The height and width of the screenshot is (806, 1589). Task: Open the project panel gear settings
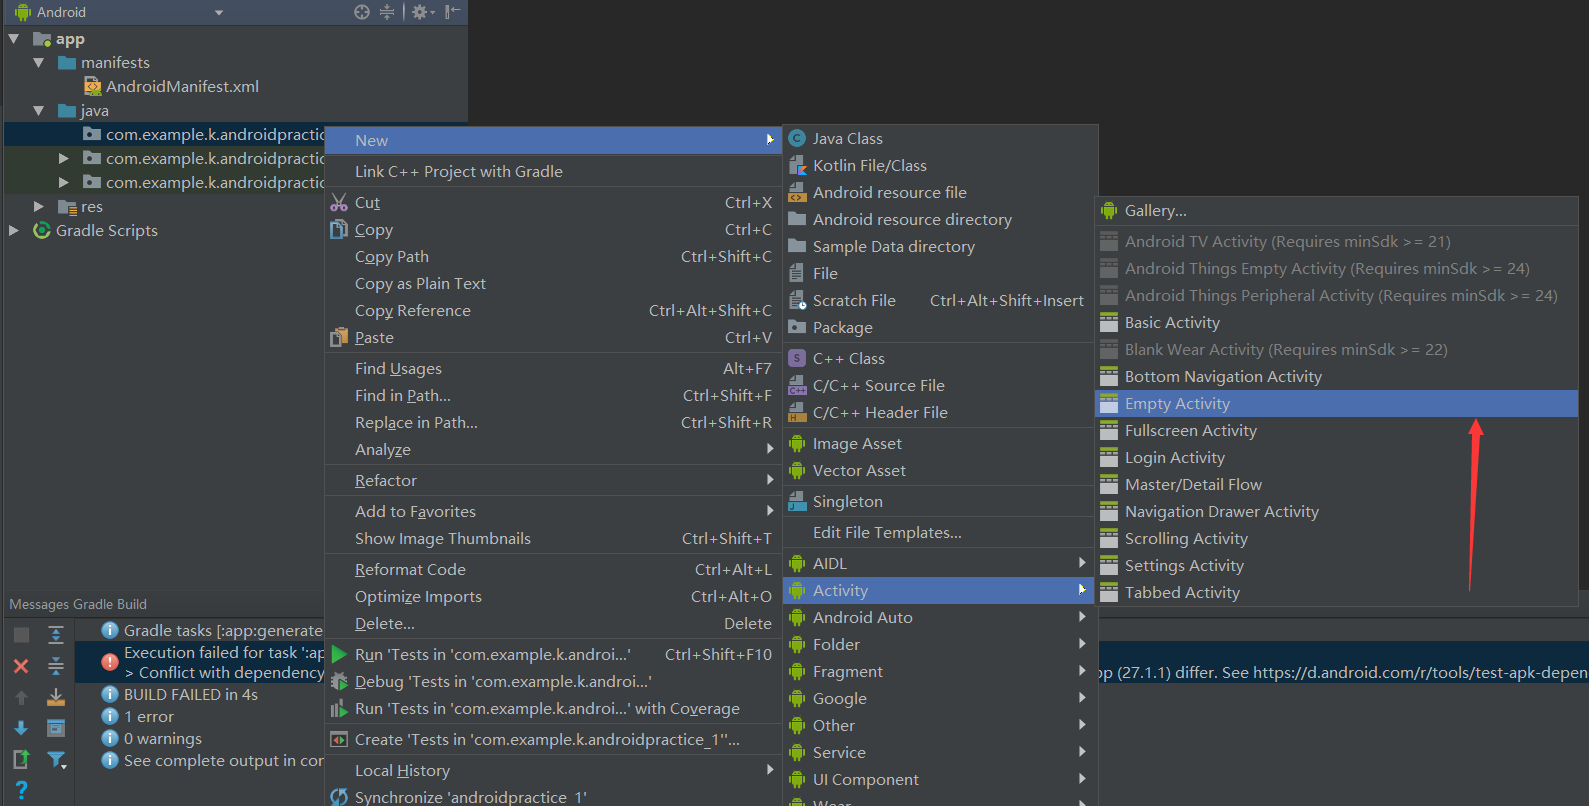(x=420, y=12)
